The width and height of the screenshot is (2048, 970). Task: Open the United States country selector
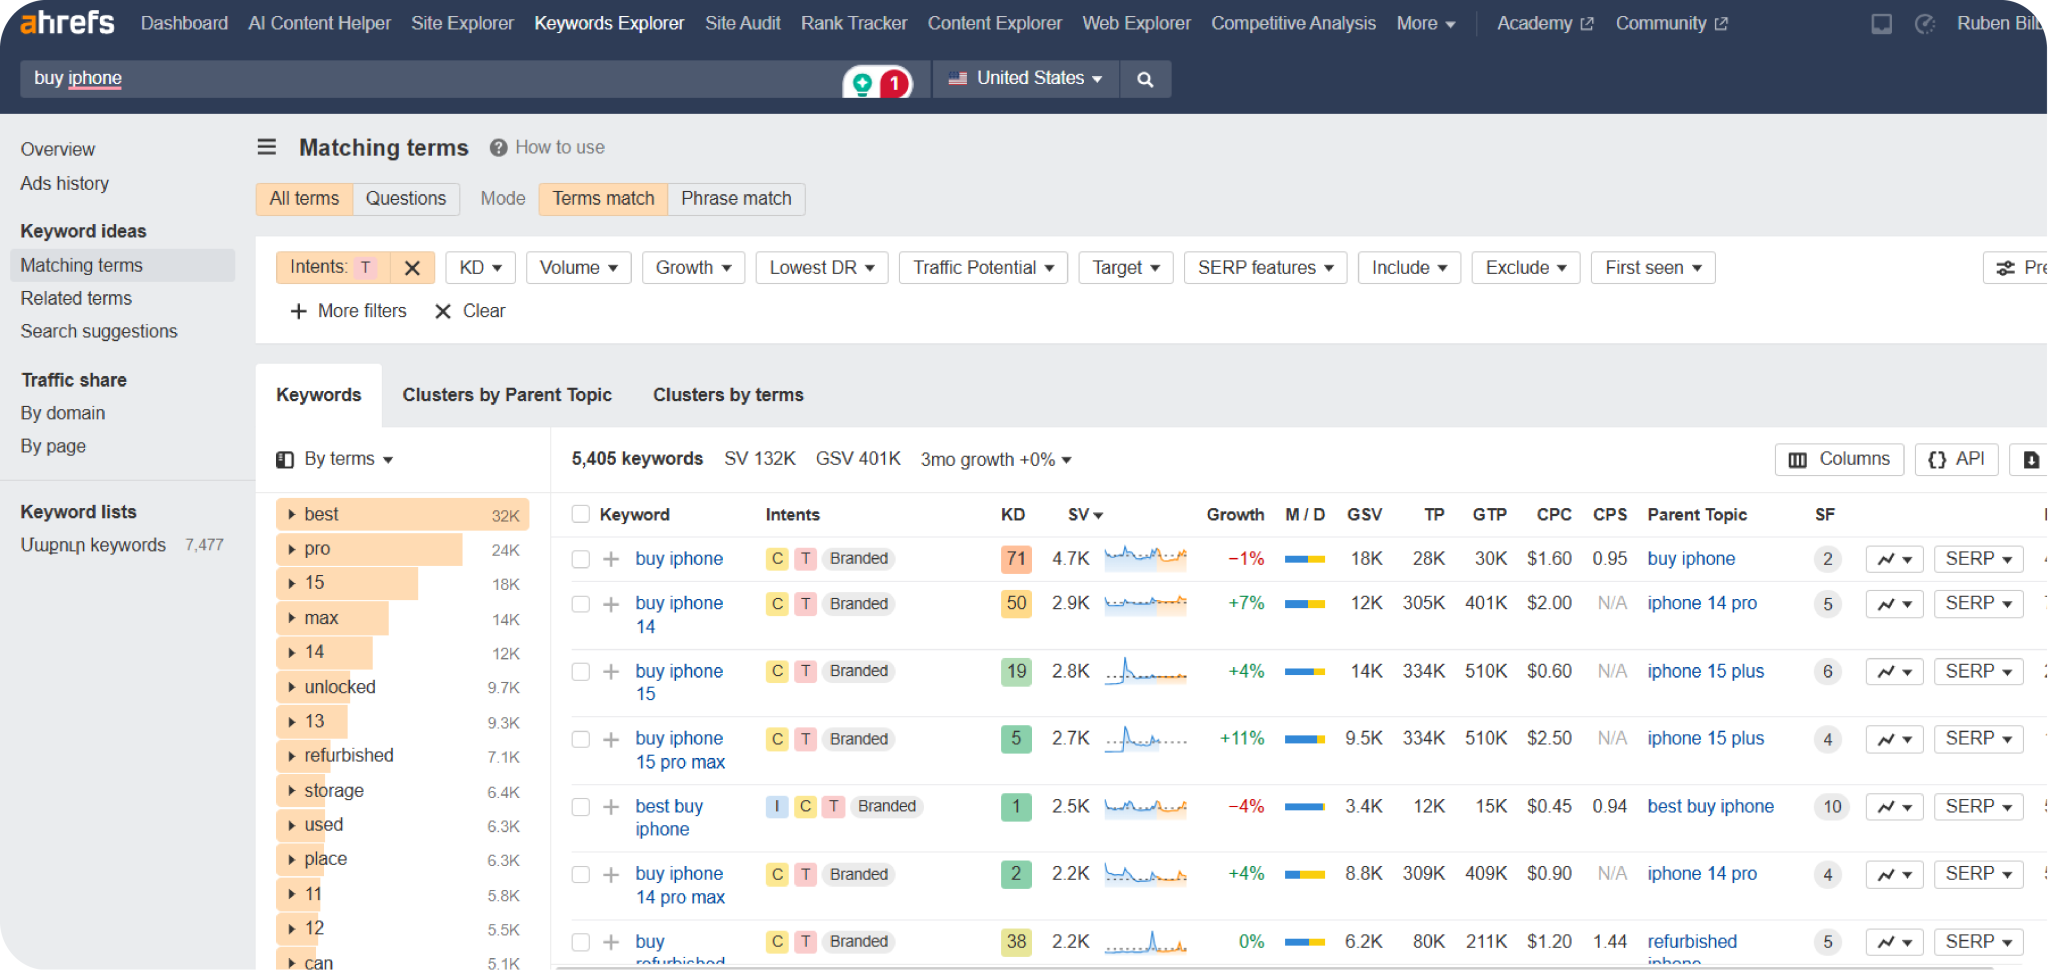click(x=1024, y=78)
